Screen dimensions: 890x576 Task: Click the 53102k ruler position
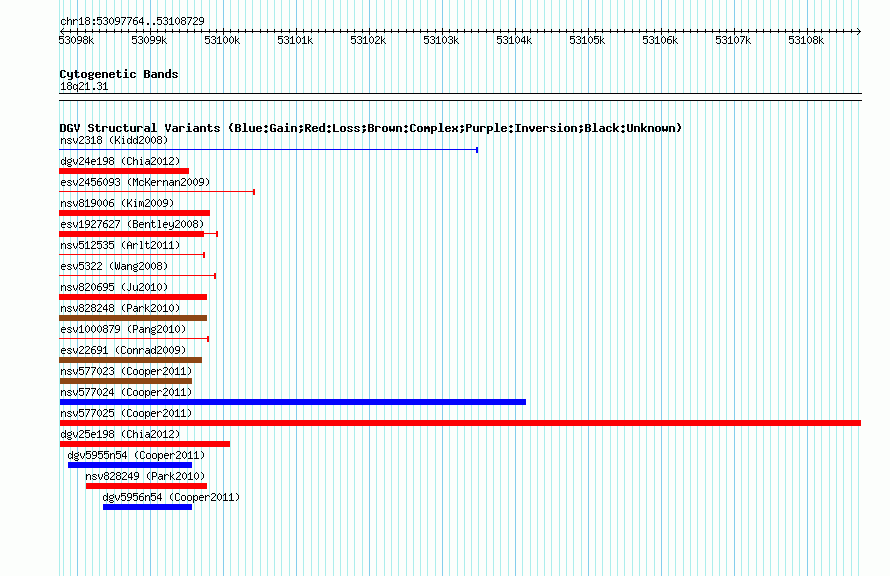(368, 40)
